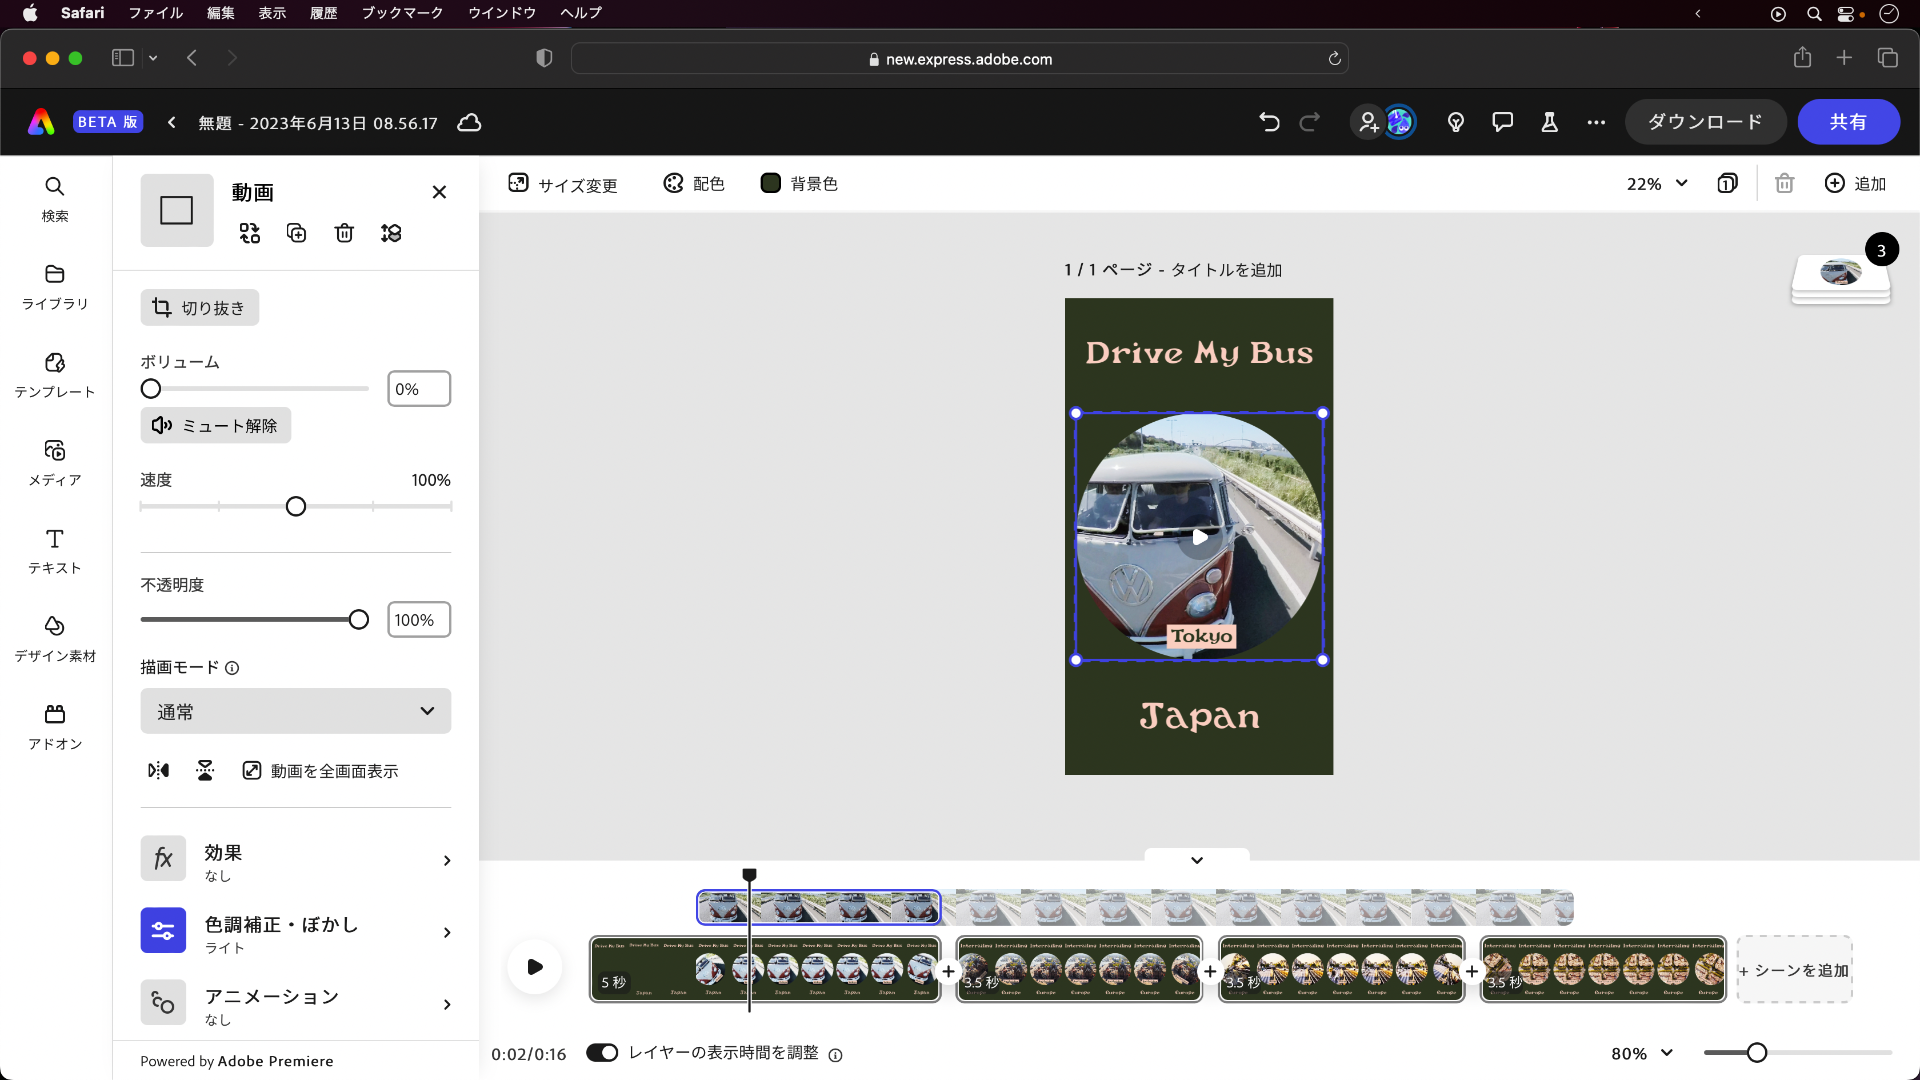Open the 描画モード dropdown showing 通常

tap(295, 711)
